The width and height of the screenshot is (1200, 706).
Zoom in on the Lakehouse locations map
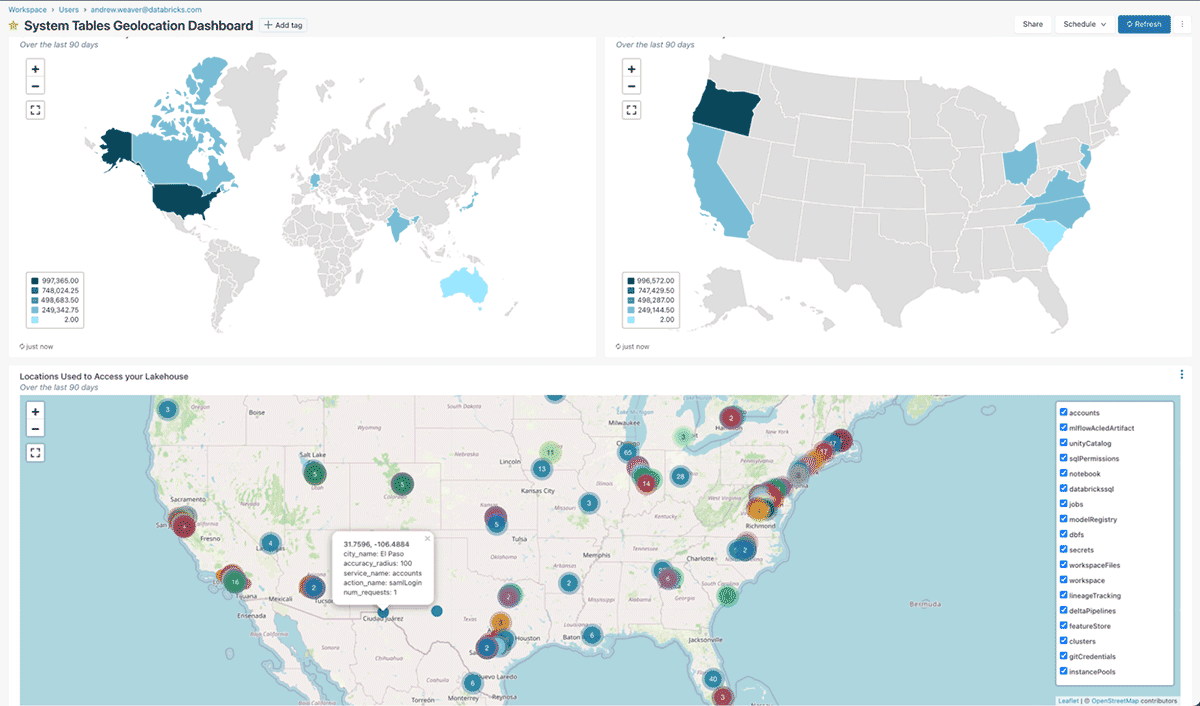point(36,411)
